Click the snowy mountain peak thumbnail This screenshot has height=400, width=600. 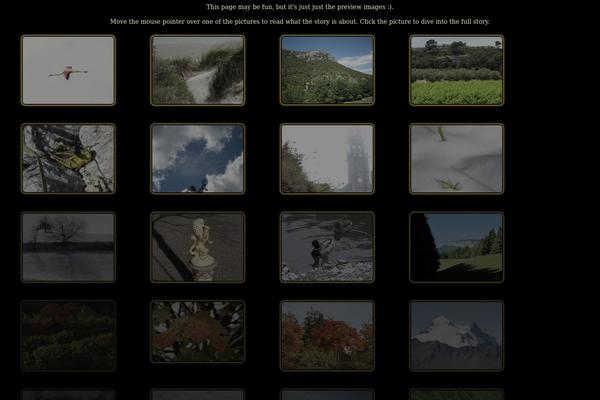[x=457, y=336]
